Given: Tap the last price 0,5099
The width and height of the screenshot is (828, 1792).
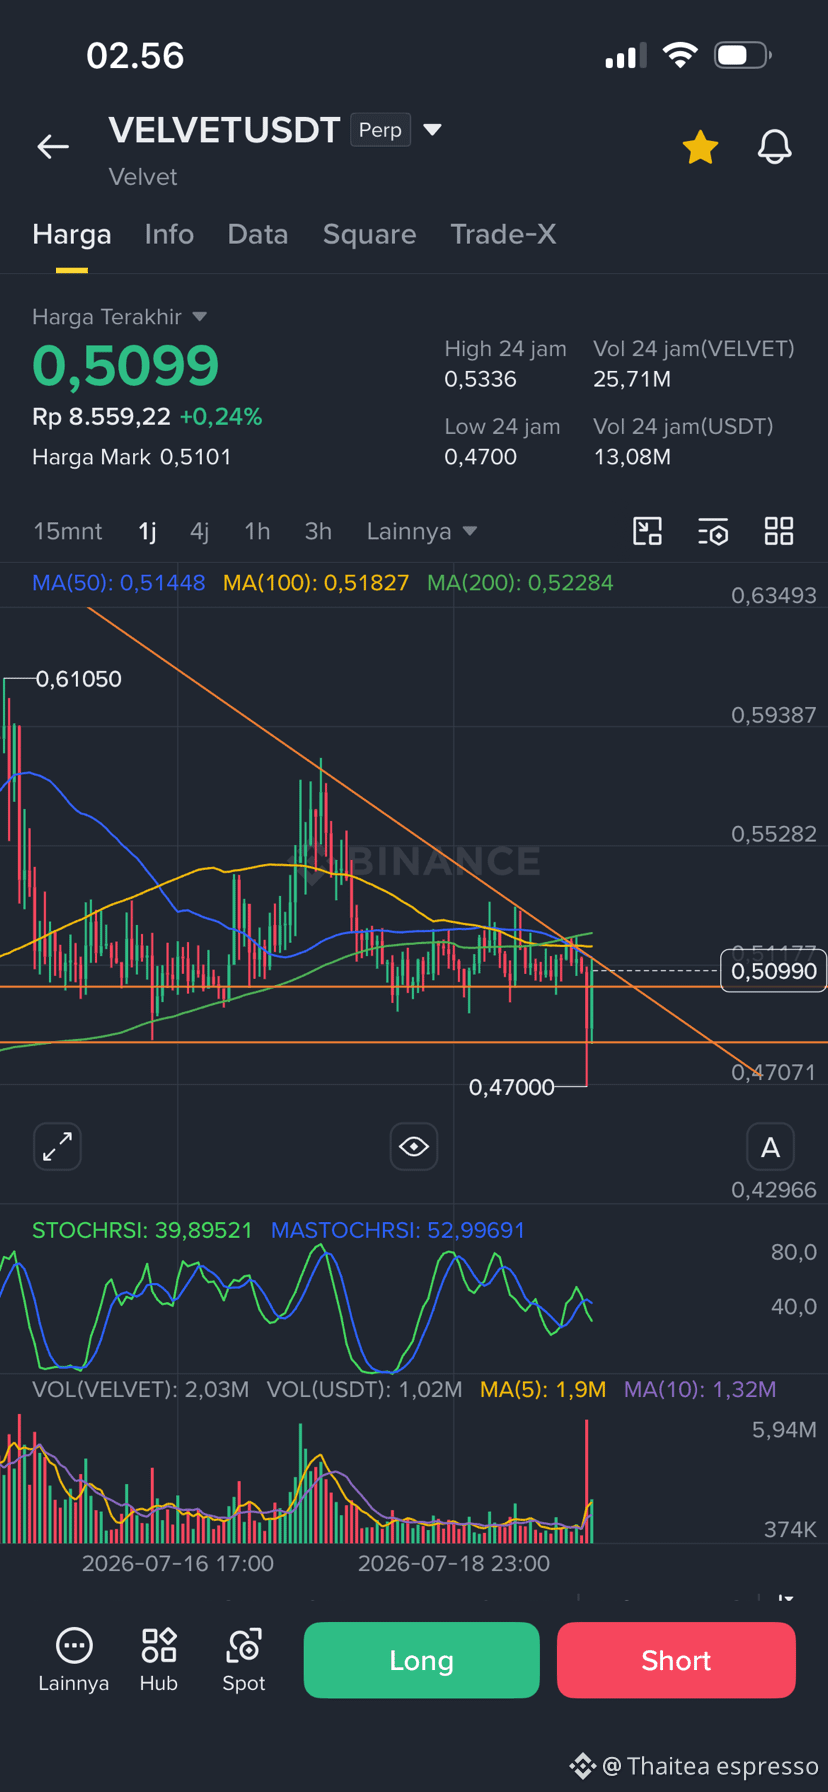Looking at the screenshot, I should click(126, 365).
